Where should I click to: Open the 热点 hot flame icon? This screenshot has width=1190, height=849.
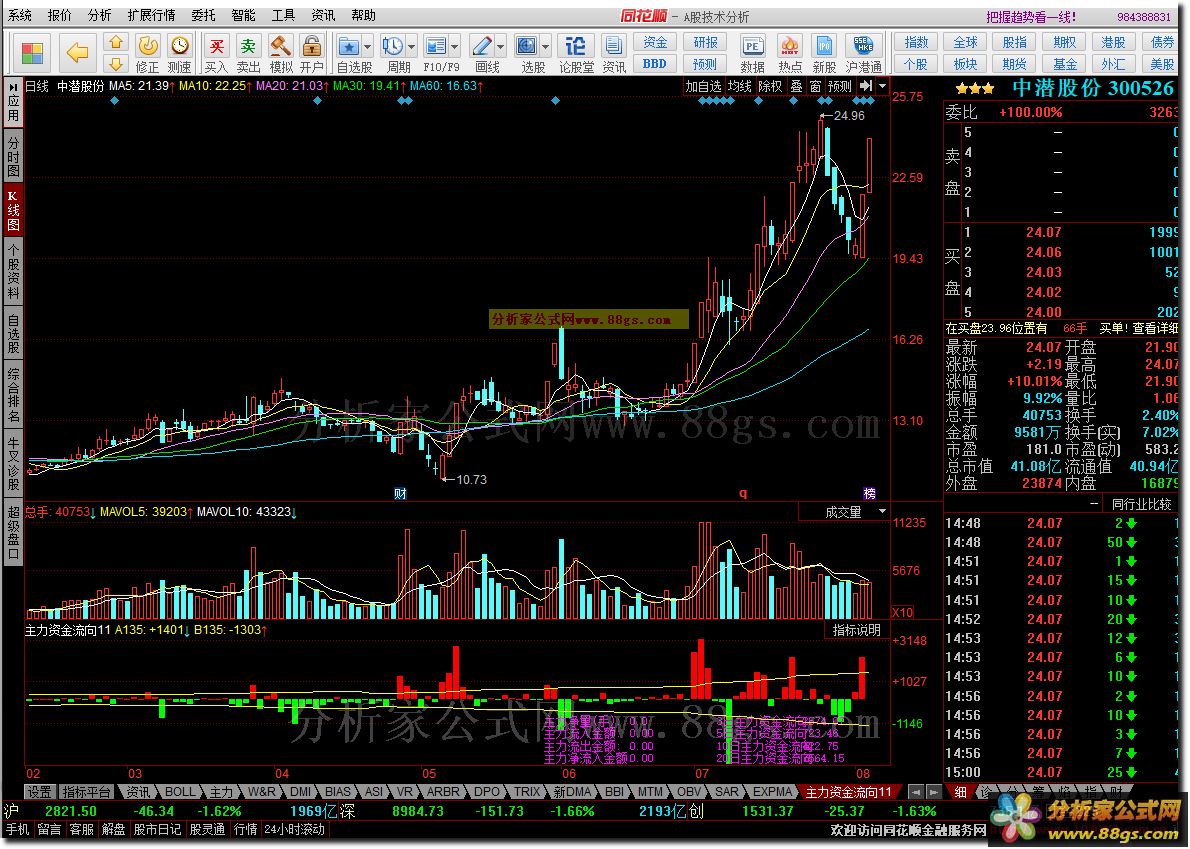789,46
